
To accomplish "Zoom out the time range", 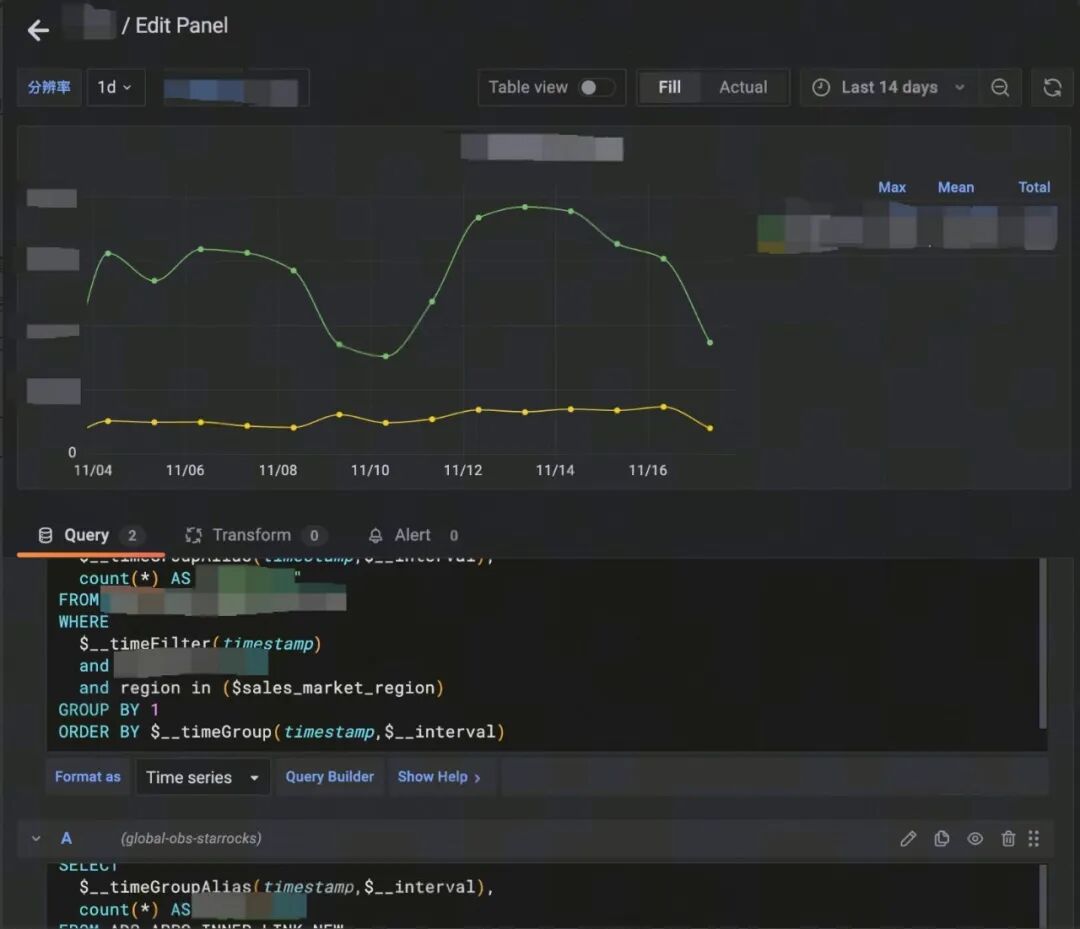I will pos(1000,87).
